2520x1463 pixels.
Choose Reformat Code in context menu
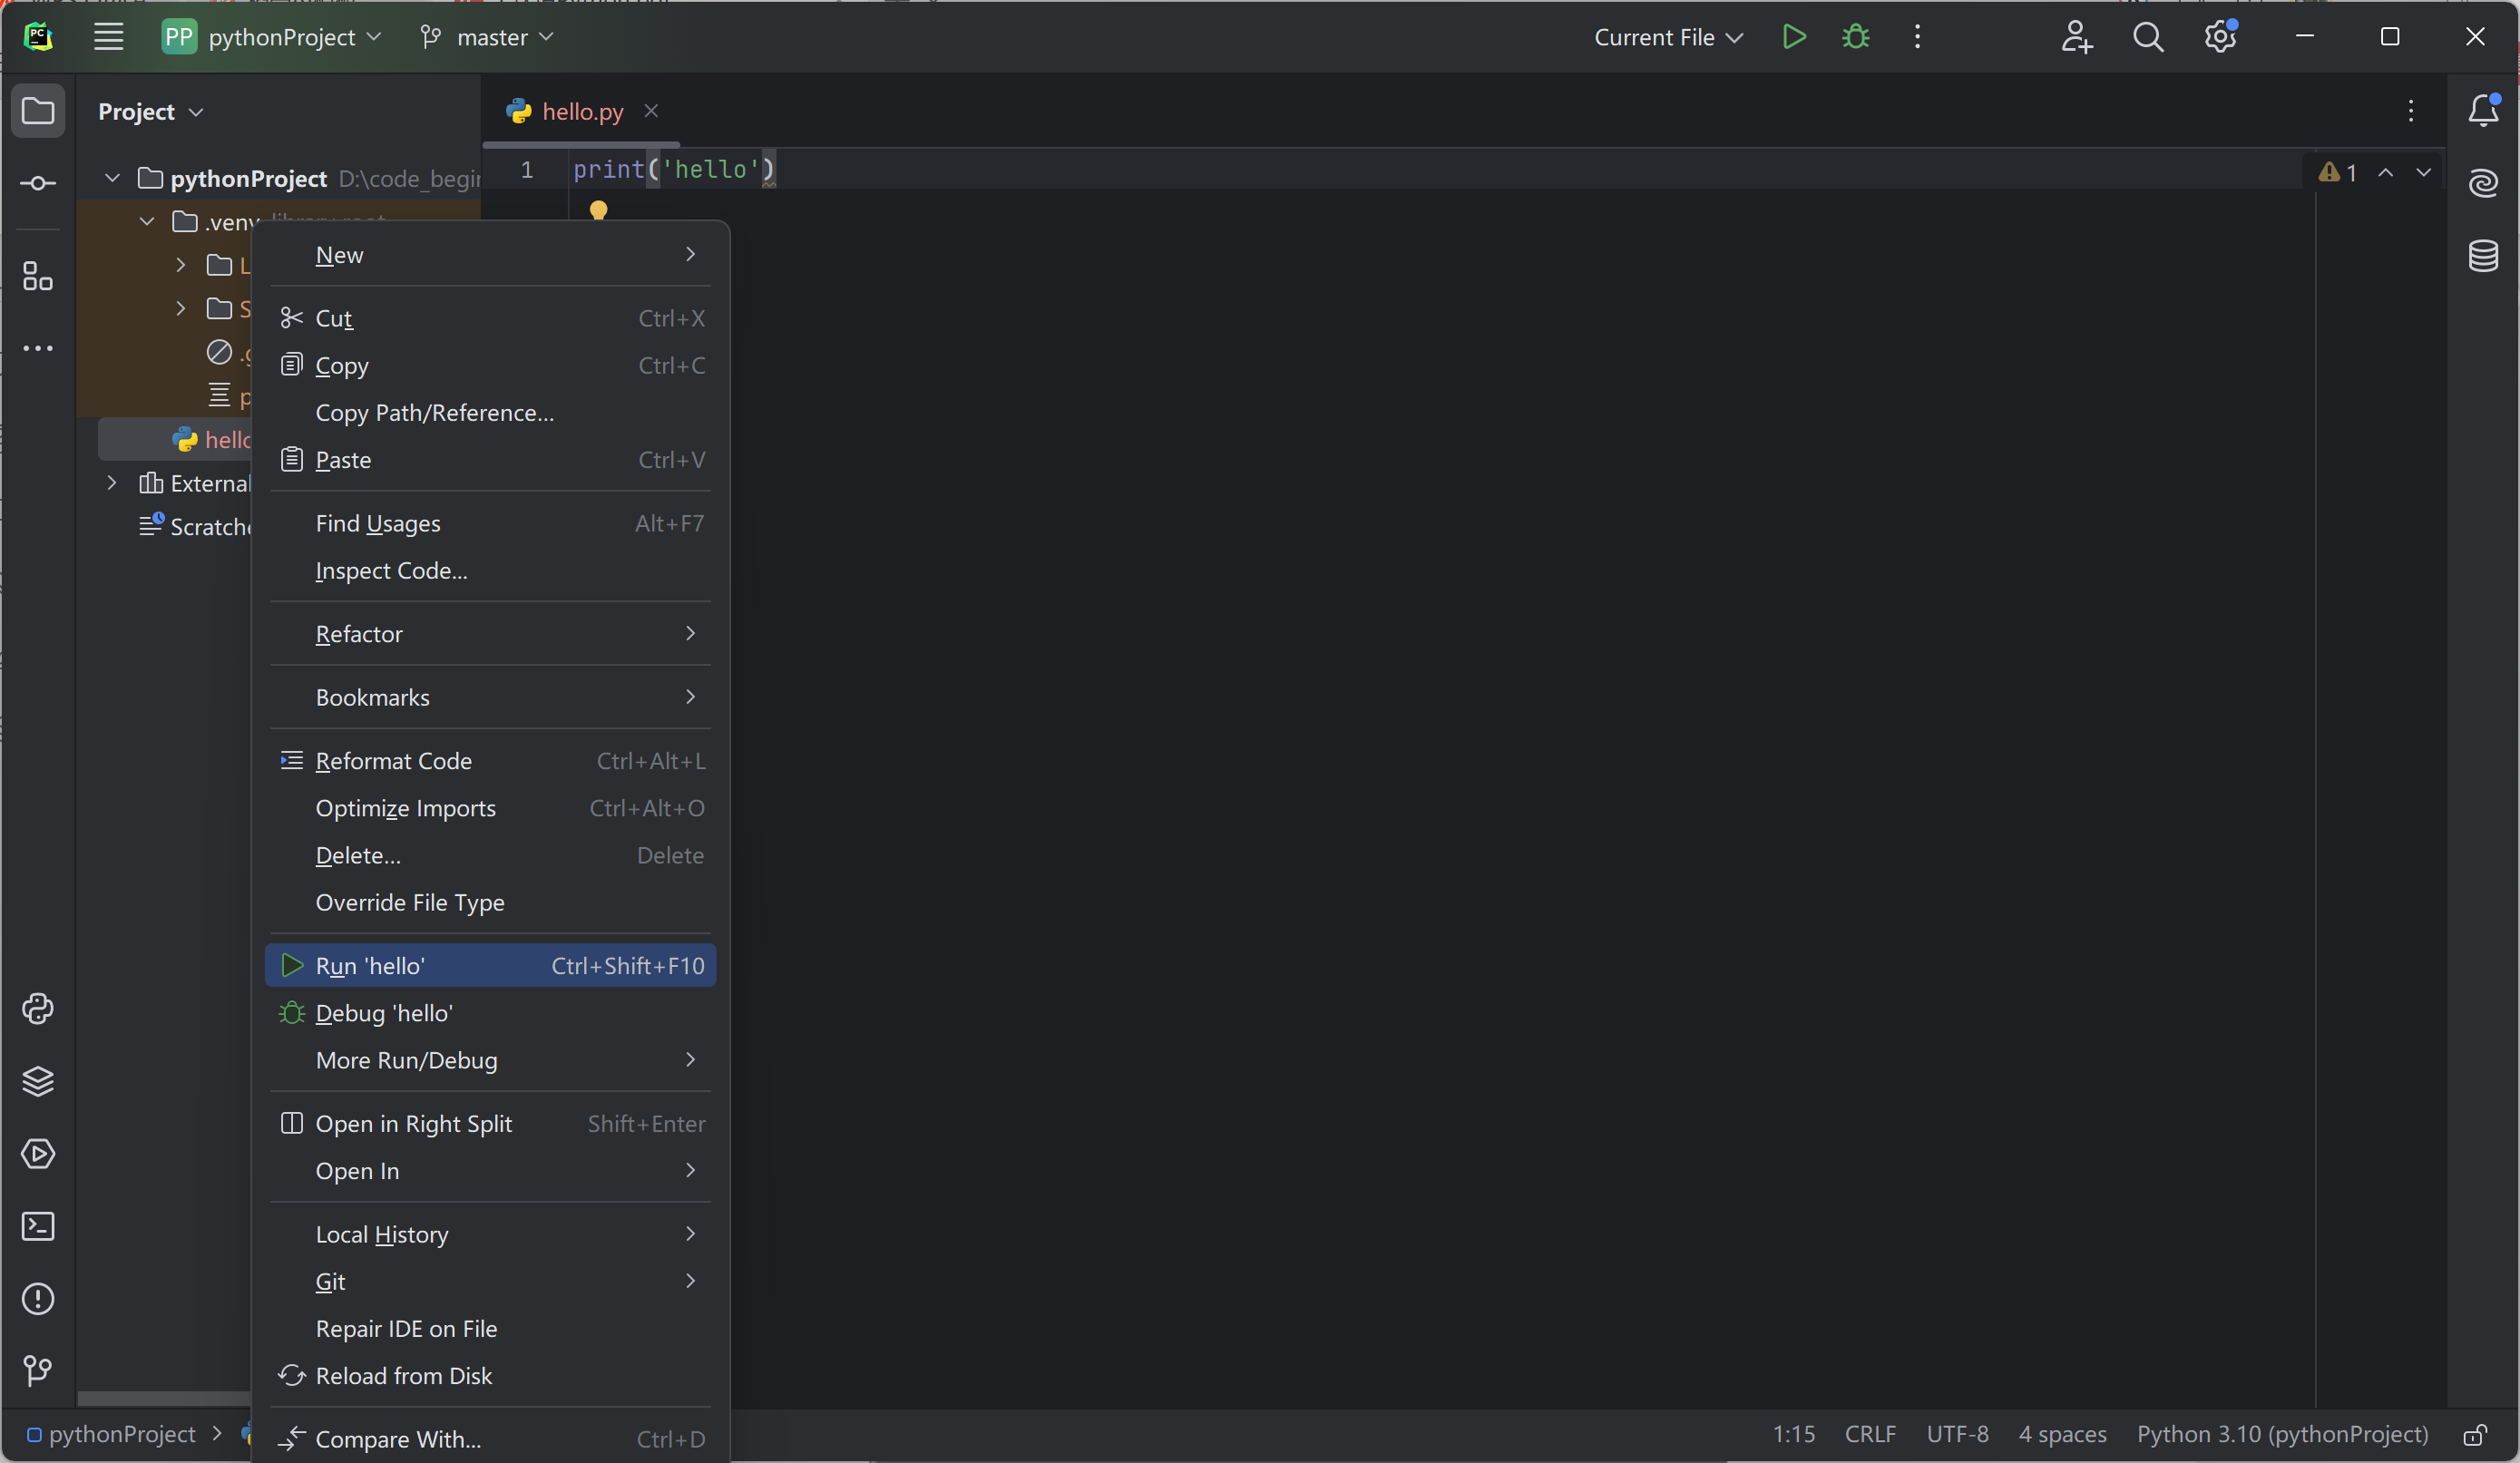pyautogui.click(x=393, y=761)
